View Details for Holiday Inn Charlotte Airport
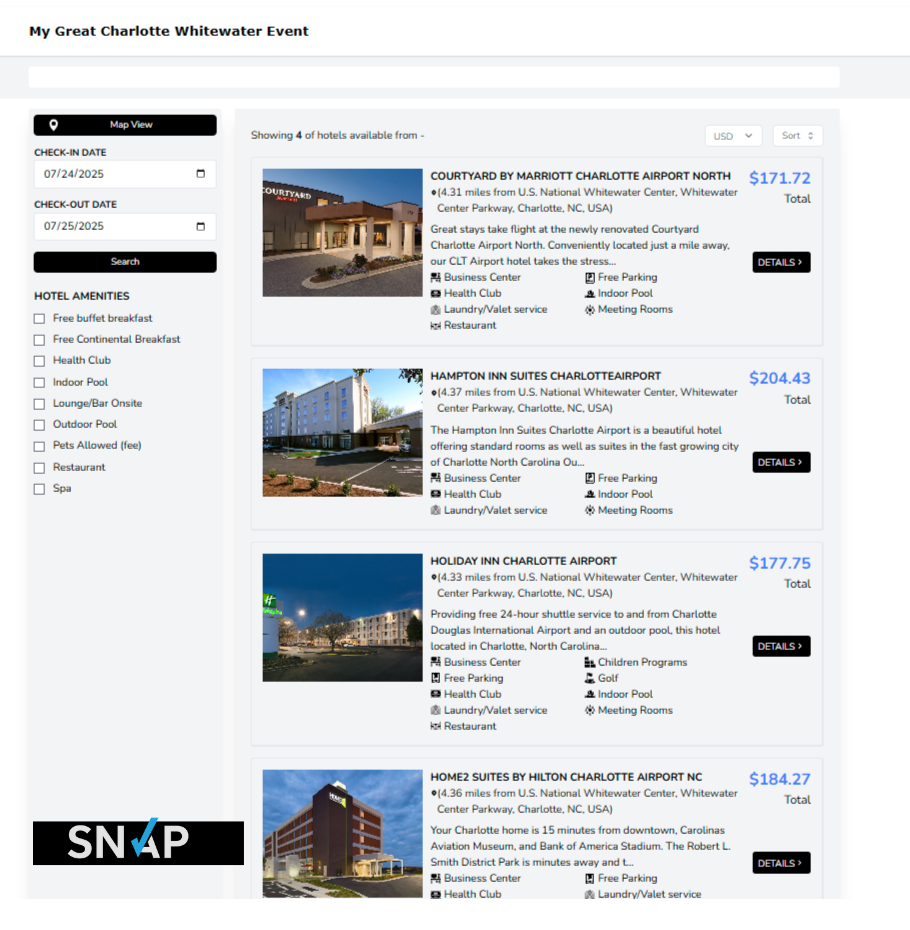Image resolution: width=910 pixels, height=930 pixels. tap(781, 646)
